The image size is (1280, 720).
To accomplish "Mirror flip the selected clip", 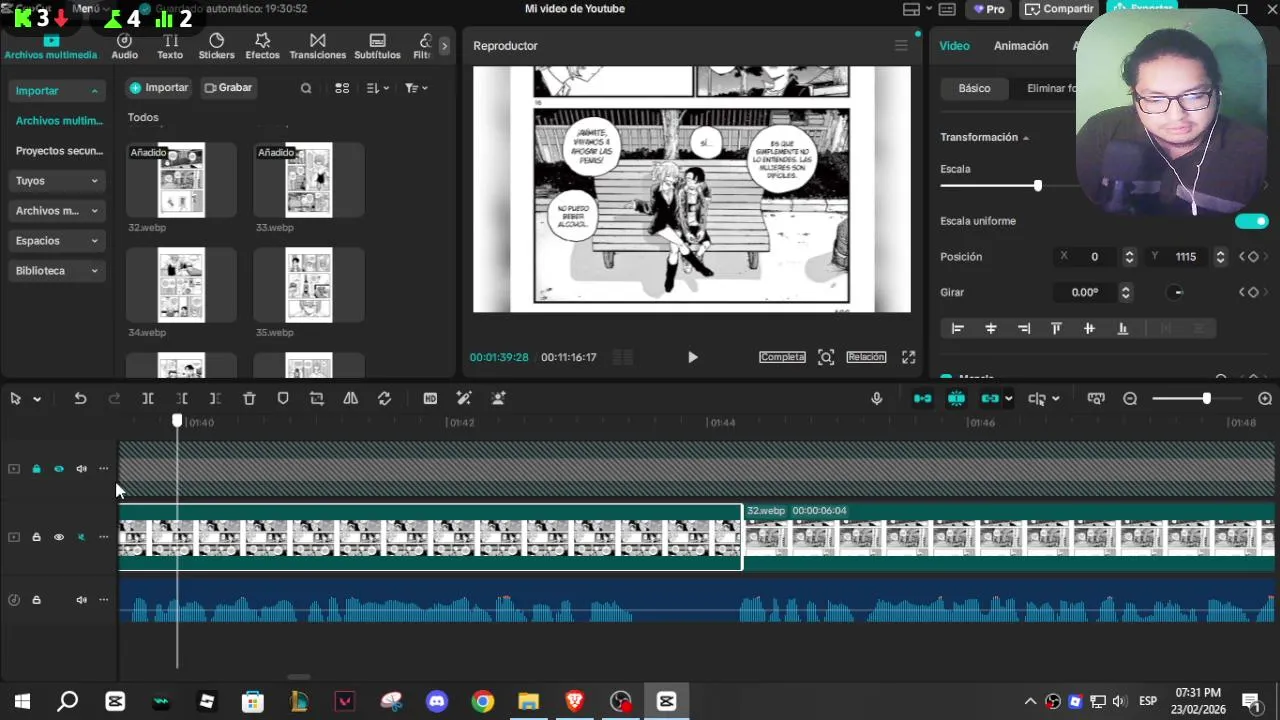I will pyautogui.click(x=350, y=399).
